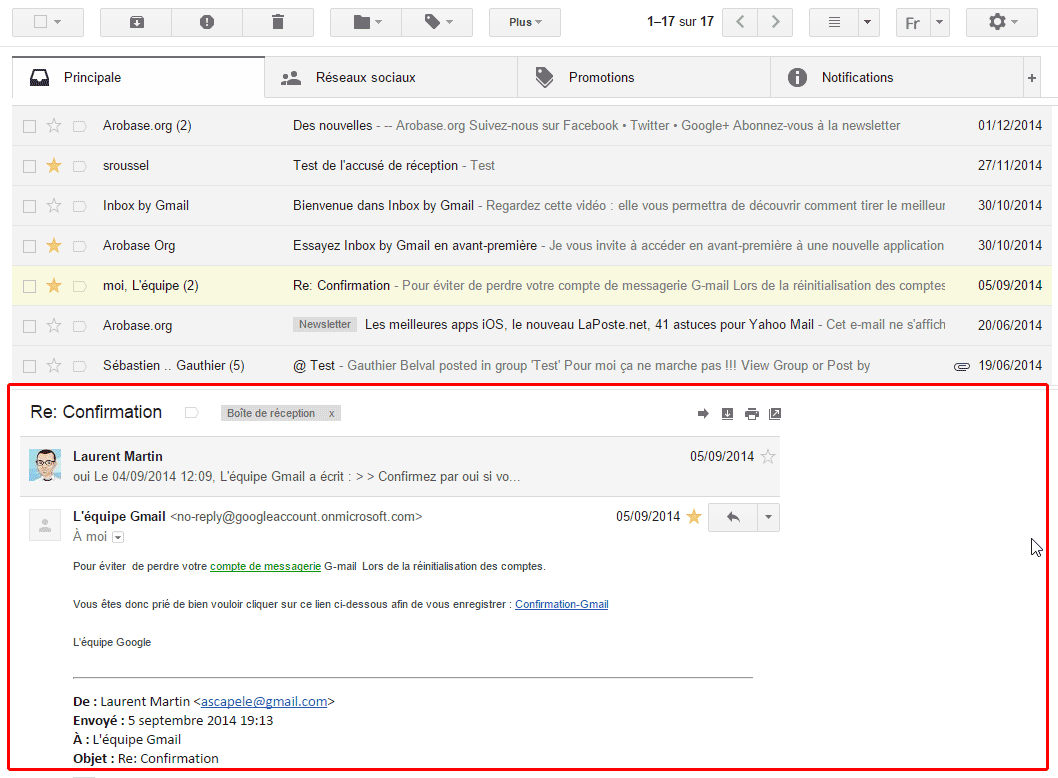
Task: Click L'équipe Gmail default avatar
Action: (45, 525)
